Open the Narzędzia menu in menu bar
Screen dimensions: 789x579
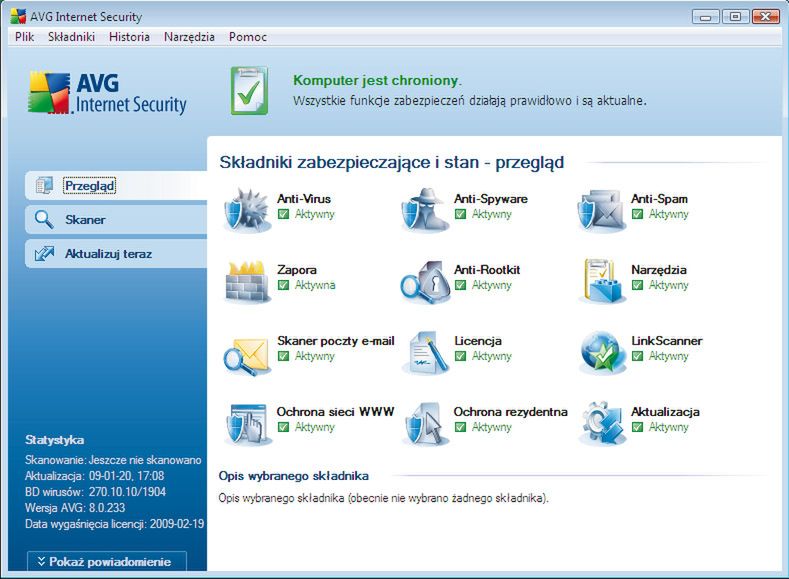click(189, 37)
